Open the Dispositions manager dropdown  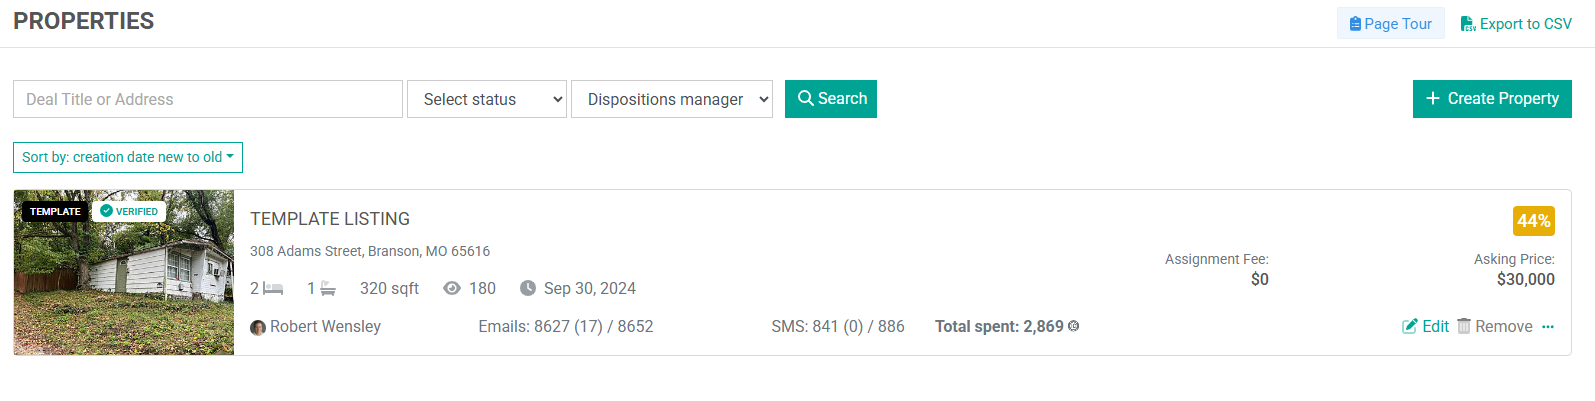(672, 99)
